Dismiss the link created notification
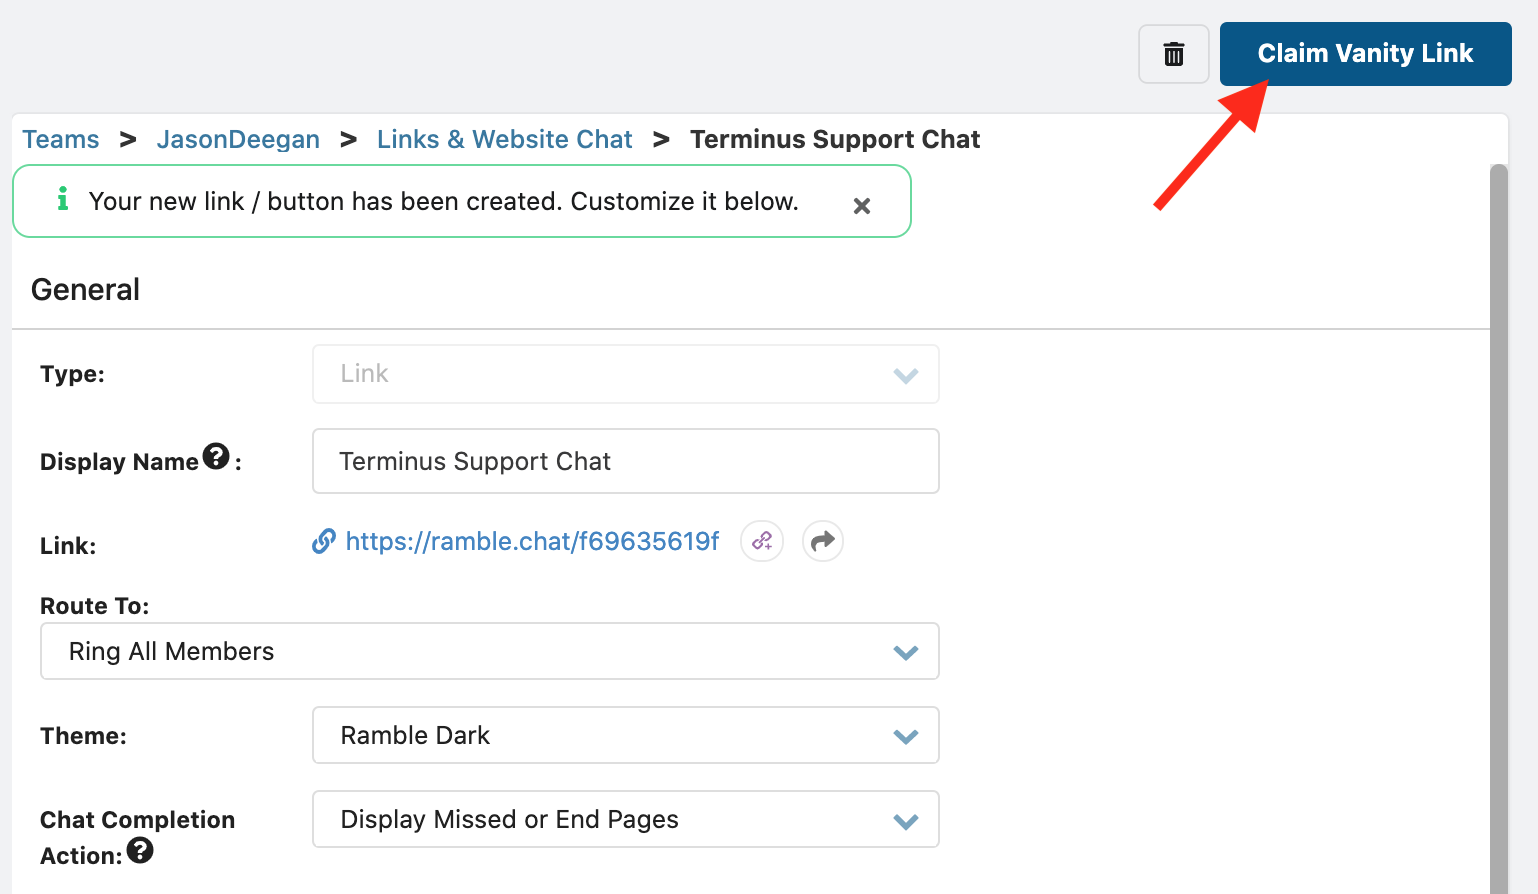The image size is (1538, 894). point(862,206)
